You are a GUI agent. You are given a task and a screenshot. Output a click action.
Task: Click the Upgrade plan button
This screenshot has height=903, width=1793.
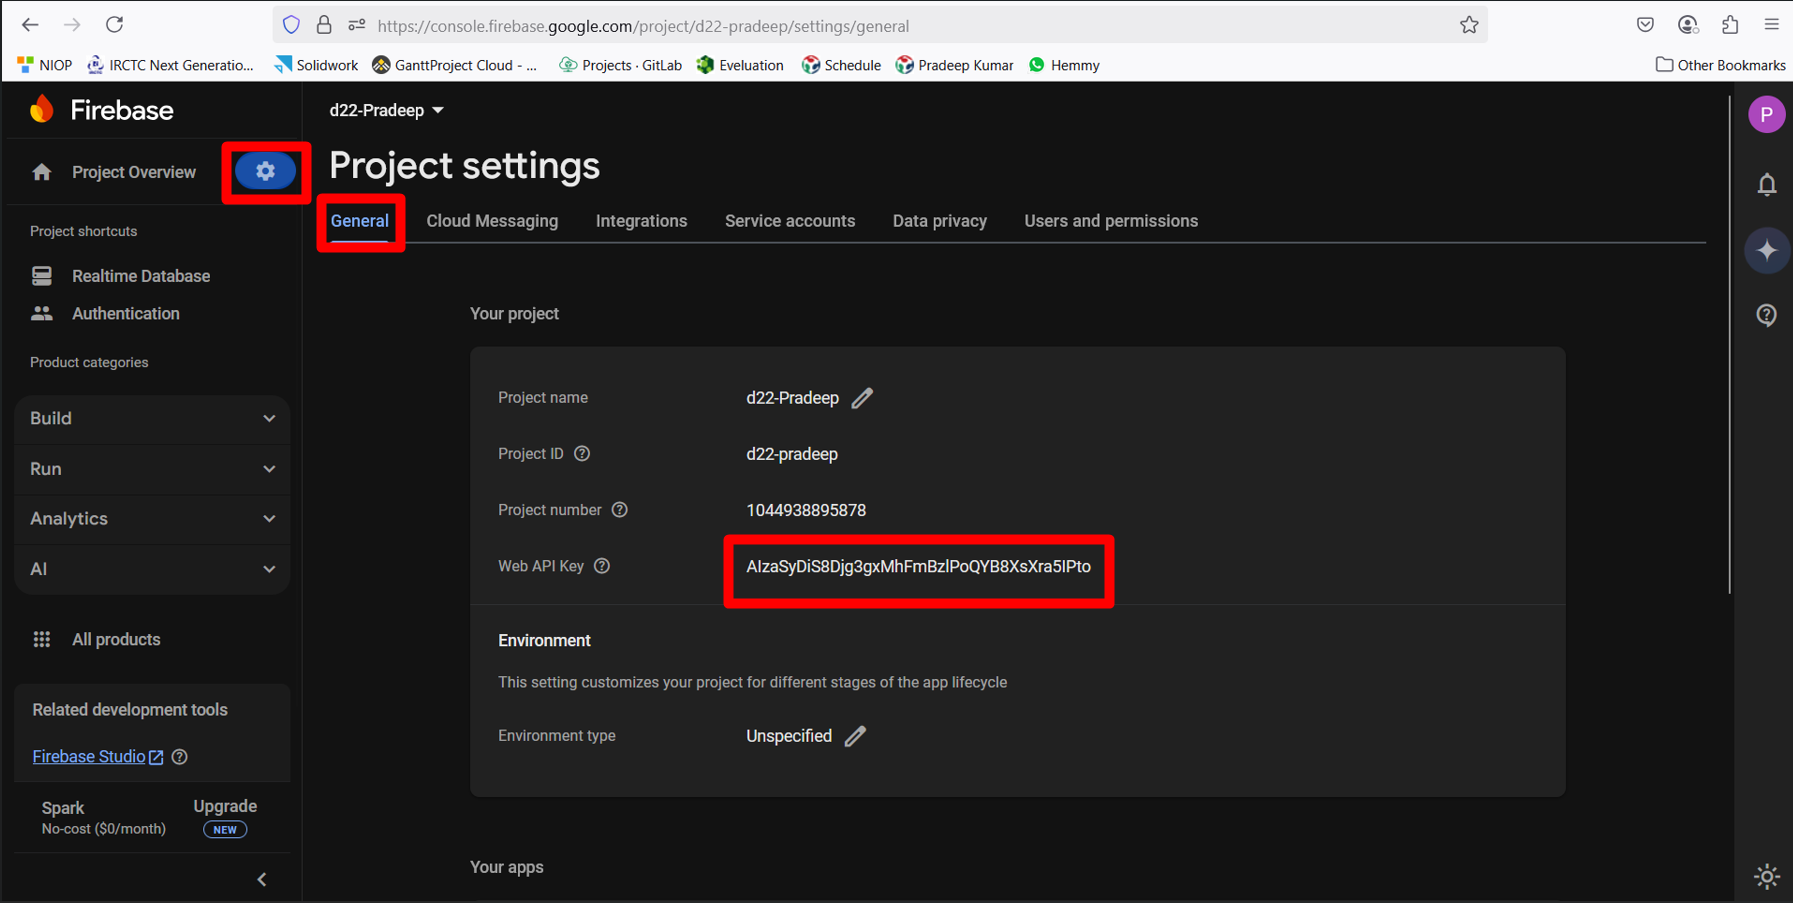225,817
